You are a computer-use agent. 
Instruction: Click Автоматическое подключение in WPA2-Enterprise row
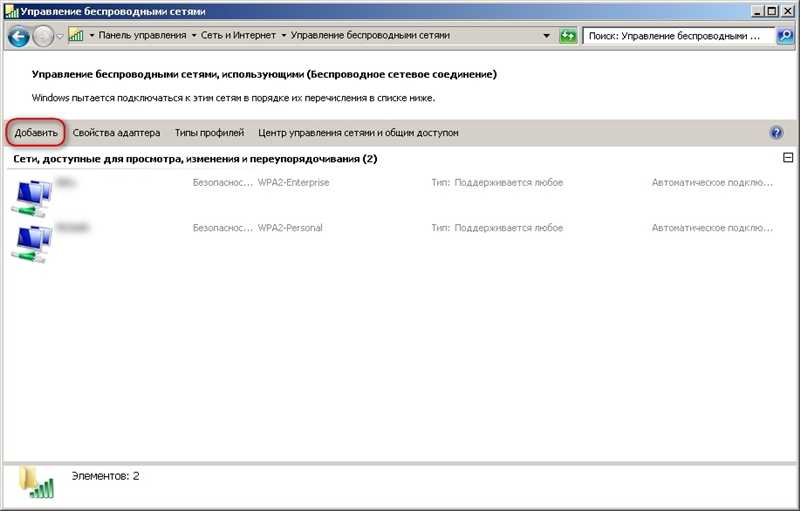pos(712,183)
